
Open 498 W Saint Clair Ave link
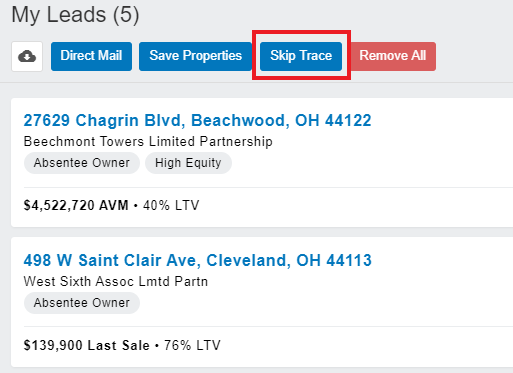click(x=197, y=260)
